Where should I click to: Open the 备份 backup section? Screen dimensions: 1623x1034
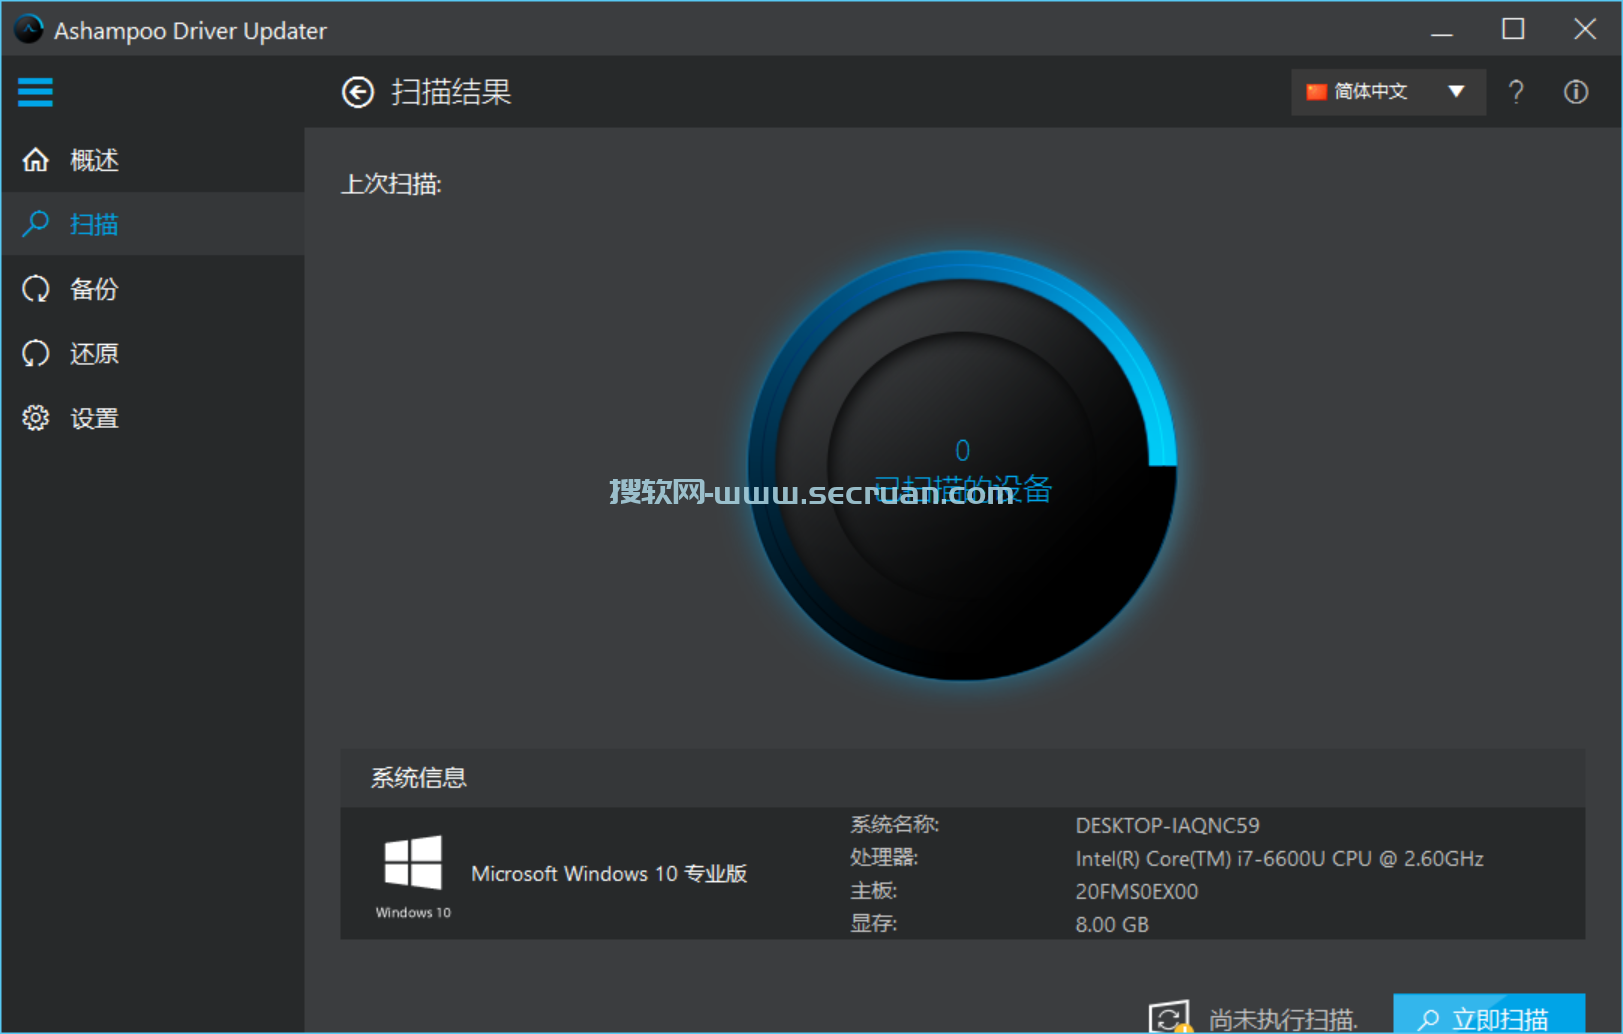tap(153, 289)
